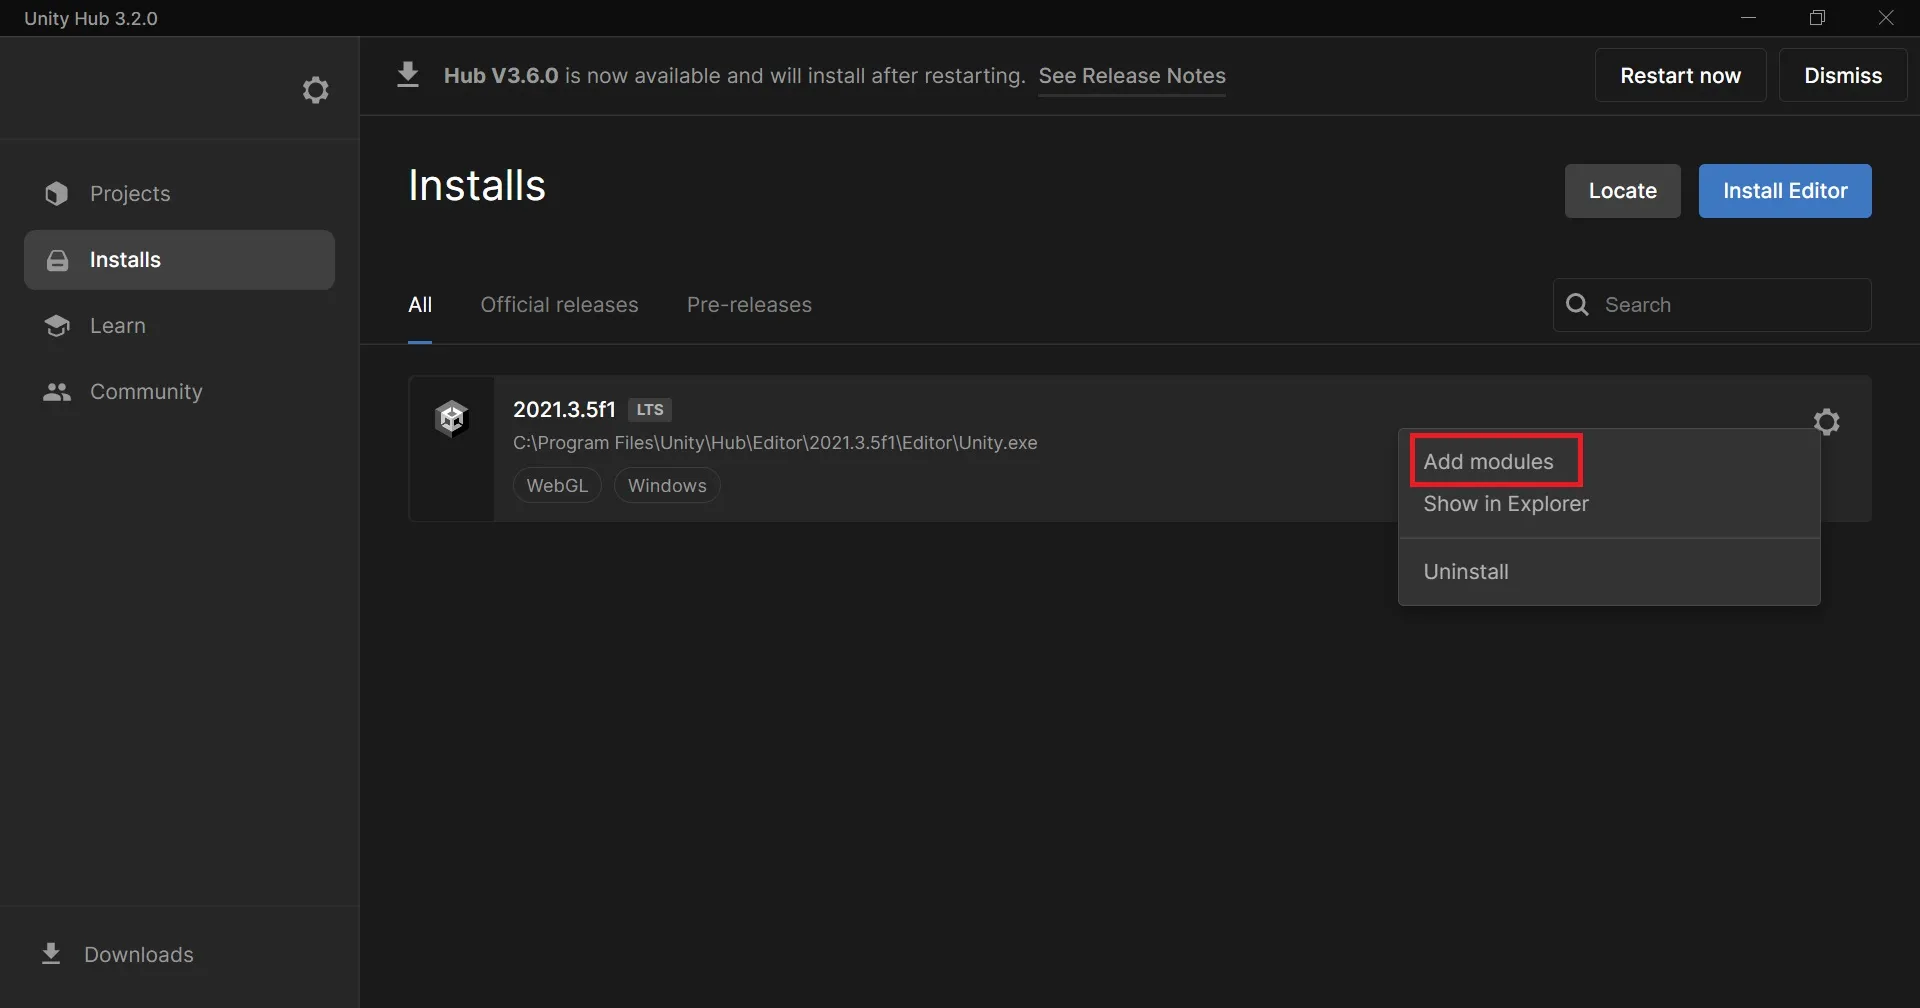Viewport: 1920px width, 1008px height.
Task: Click the Windows module tag
Action: click(x=667, y=485)
